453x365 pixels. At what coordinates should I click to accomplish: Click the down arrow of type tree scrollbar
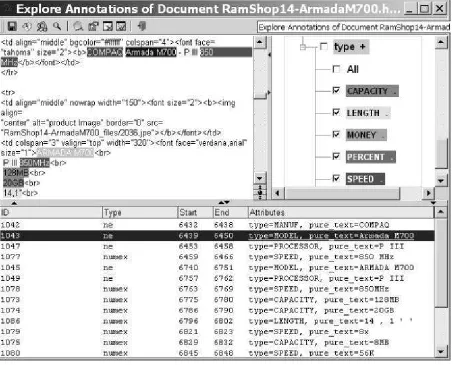click(x=441, y=181)
